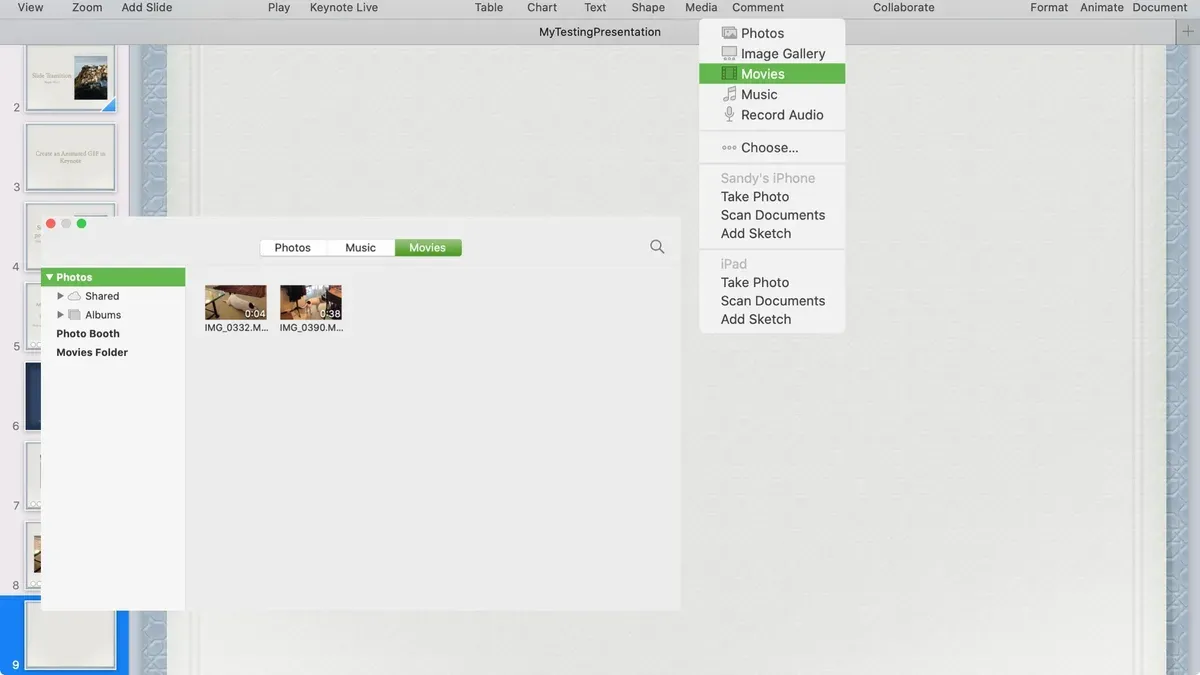Select Record Audio menu entry
Viewport: 1200px width, 675px height.
772,115
